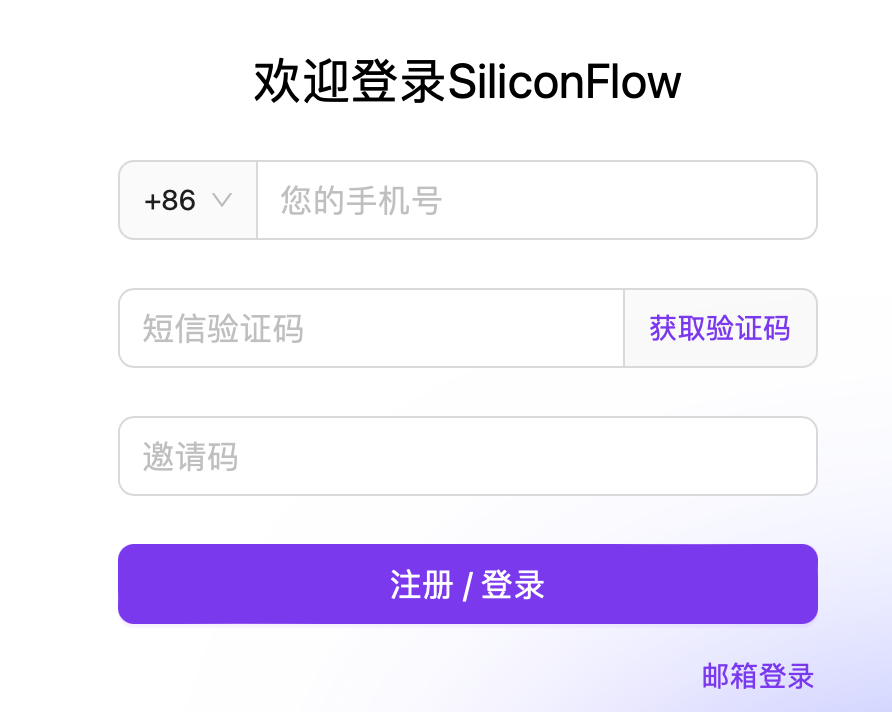Open the email login option link
The image size is (892, 712).
point(758,676)
